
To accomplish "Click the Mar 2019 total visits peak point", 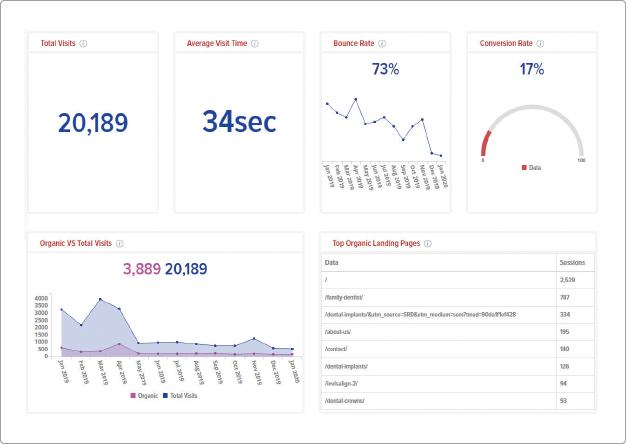I will point(100,299).
